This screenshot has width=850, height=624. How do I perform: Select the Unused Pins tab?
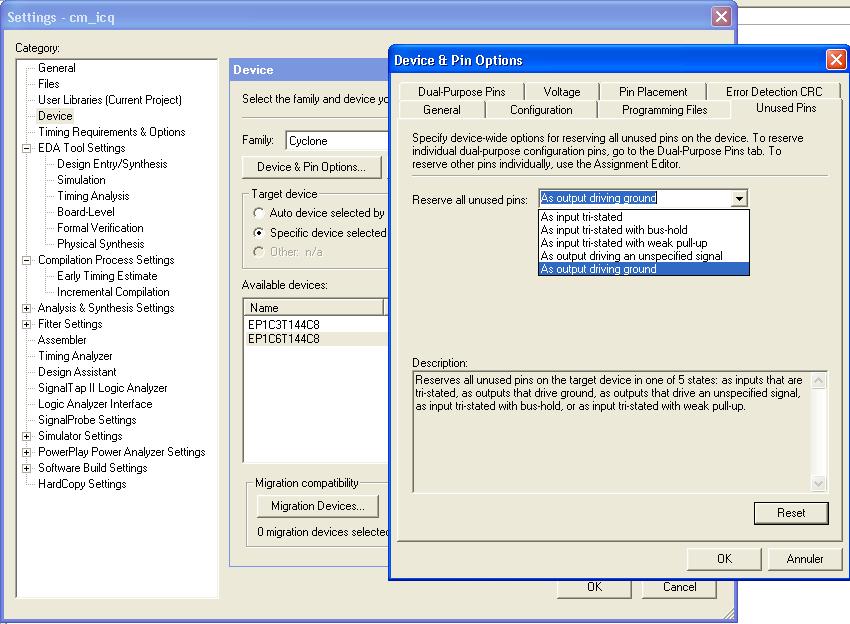[x=786, y=108]
